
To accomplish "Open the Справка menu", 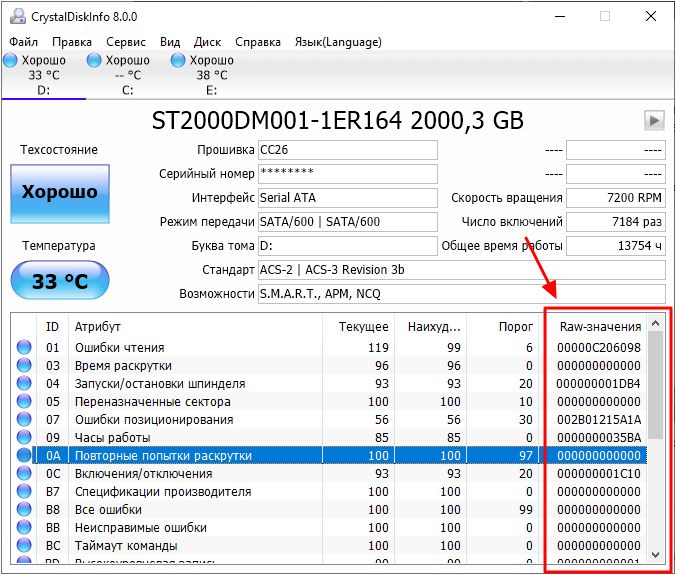I will 258,42.
